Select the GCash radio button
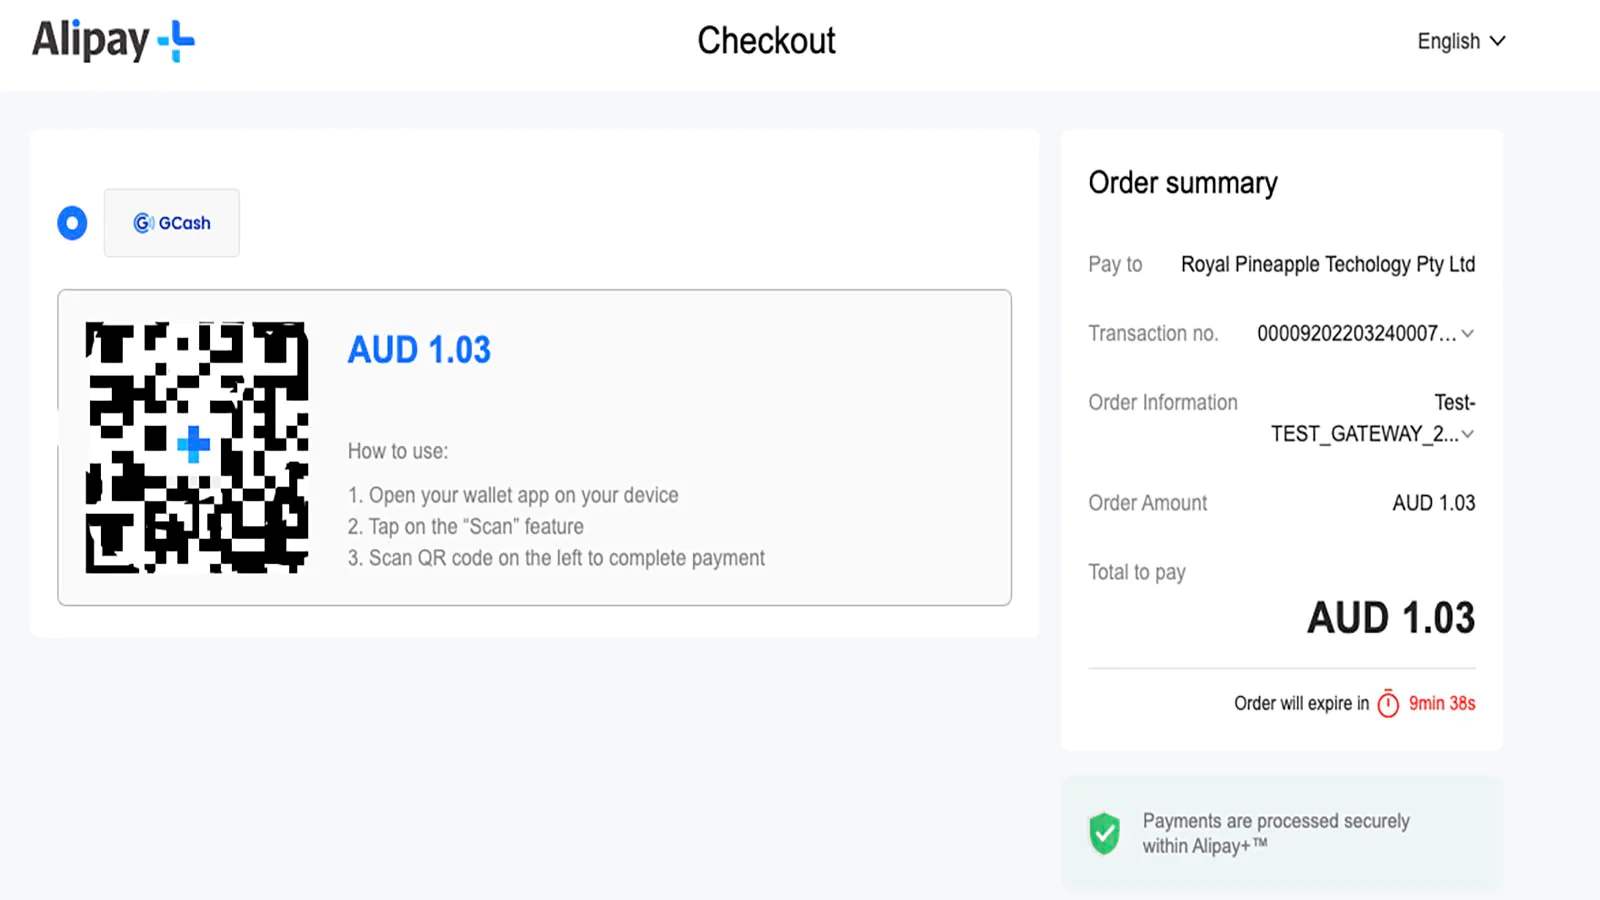The height and width of the screenshot is (900, 1600). pos(72,223)
